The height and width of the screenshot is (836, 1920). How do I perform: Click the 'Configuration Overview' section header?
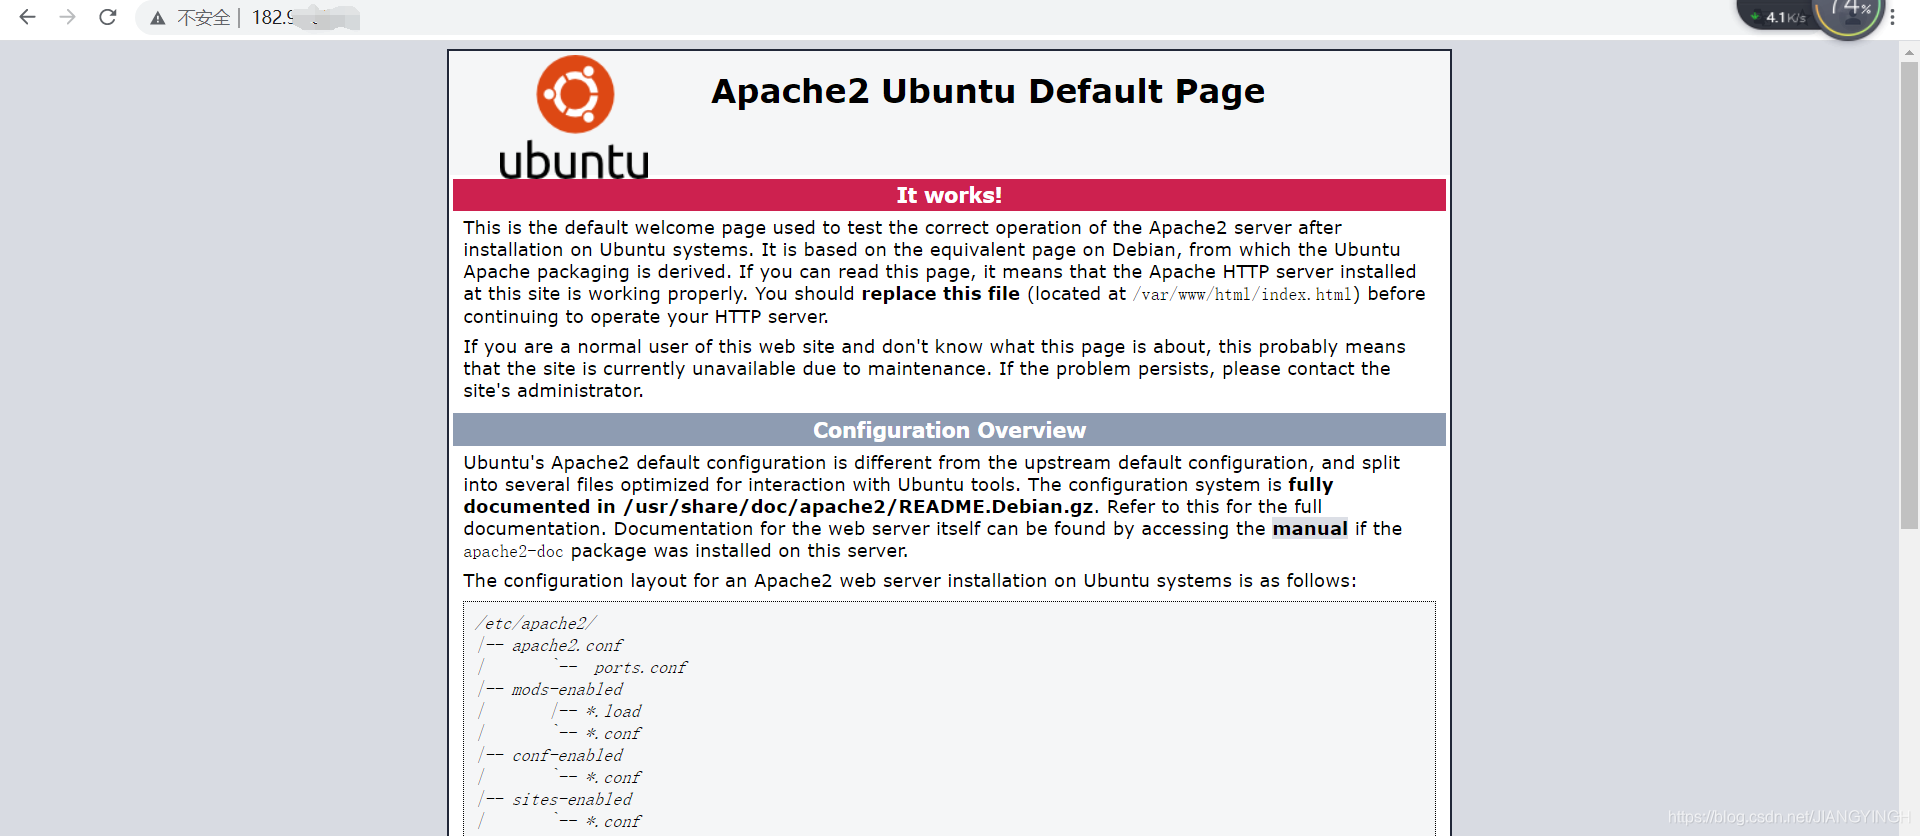[949, 430]
